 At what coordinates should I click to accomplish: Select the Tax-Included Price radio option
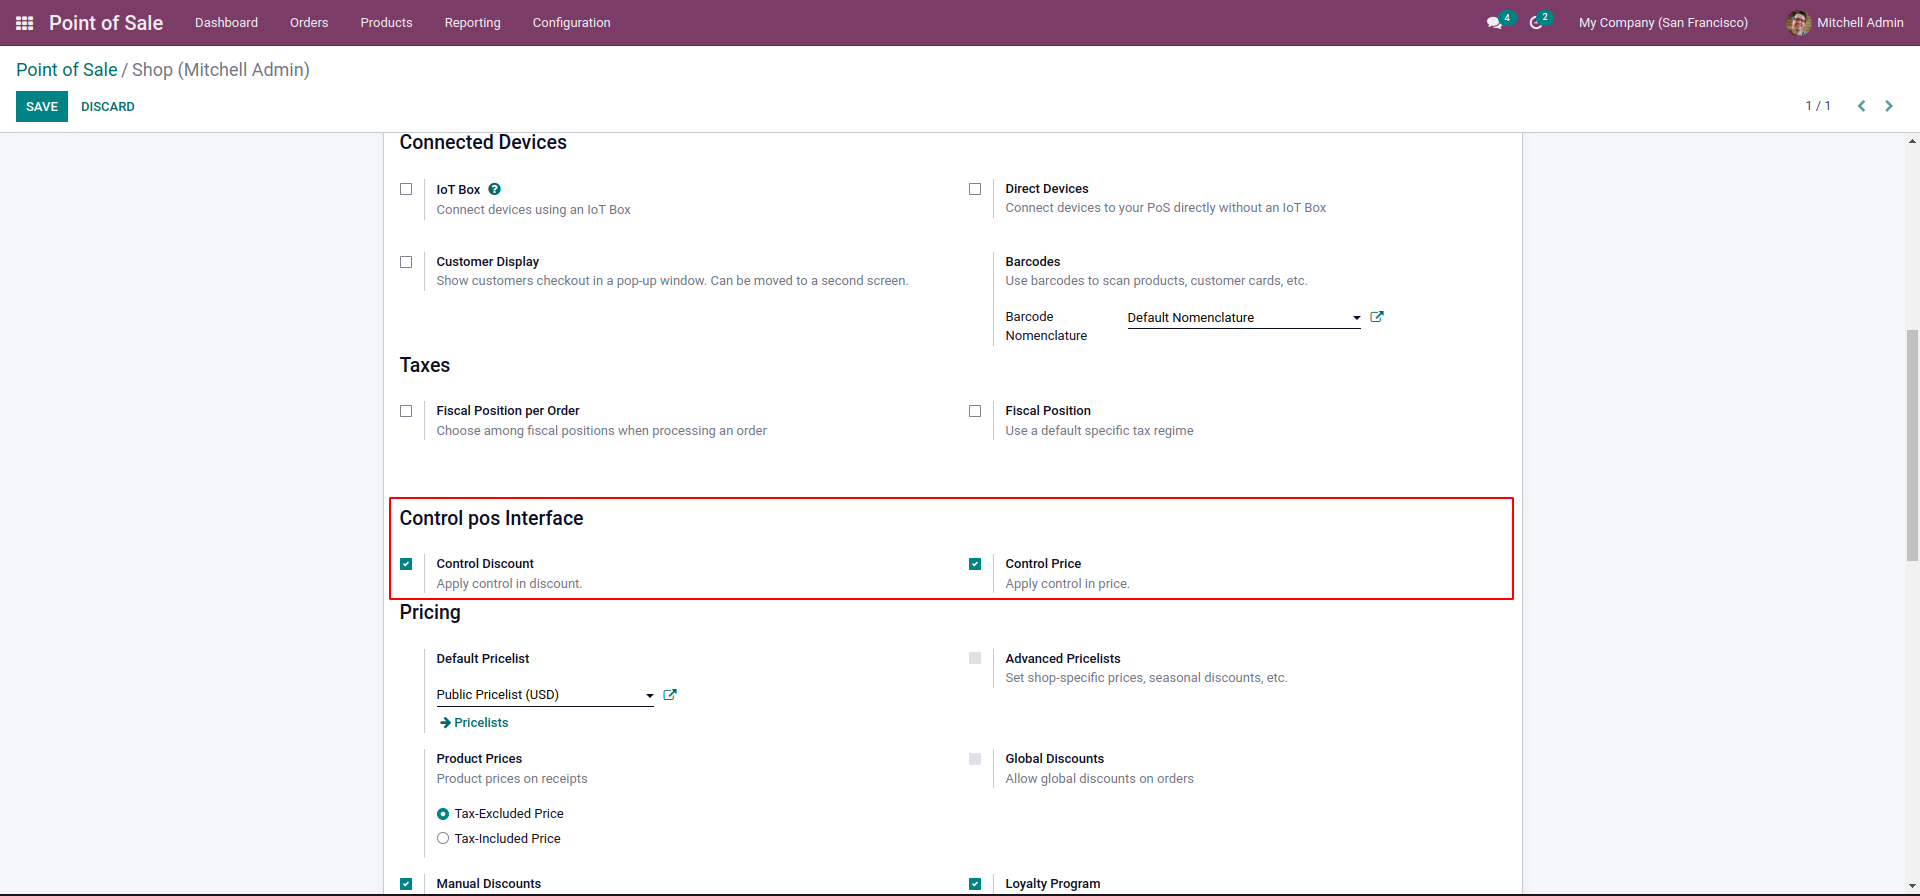(443, 839)
